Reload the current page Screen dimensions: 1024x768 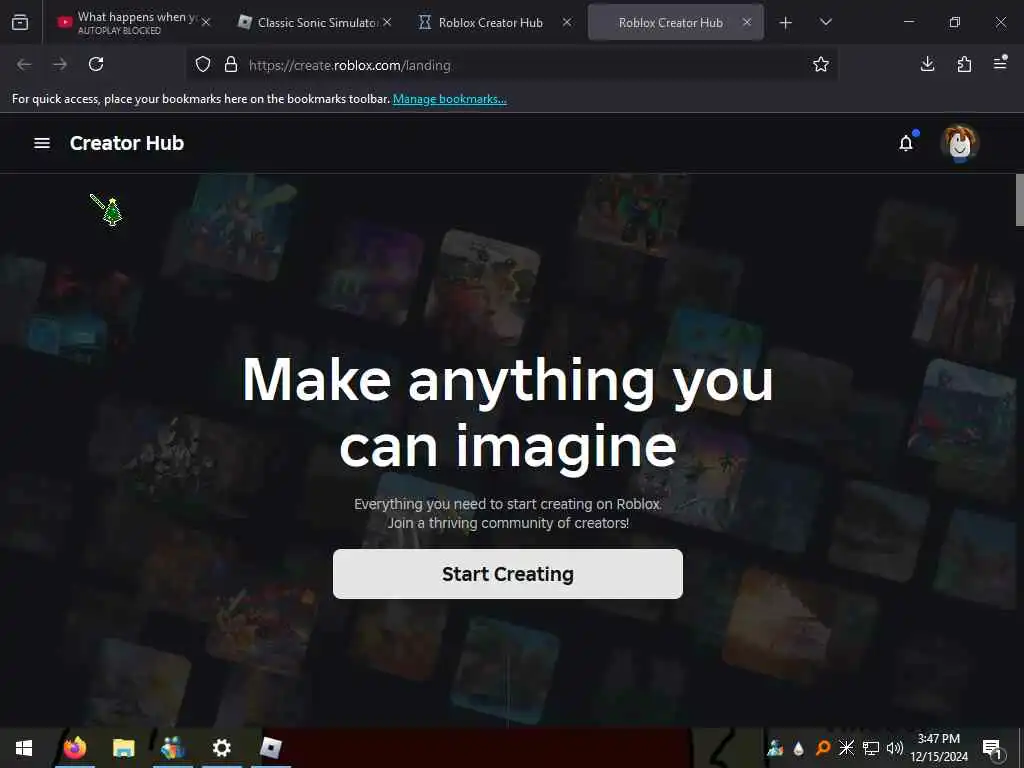click(x=96, y=64)
